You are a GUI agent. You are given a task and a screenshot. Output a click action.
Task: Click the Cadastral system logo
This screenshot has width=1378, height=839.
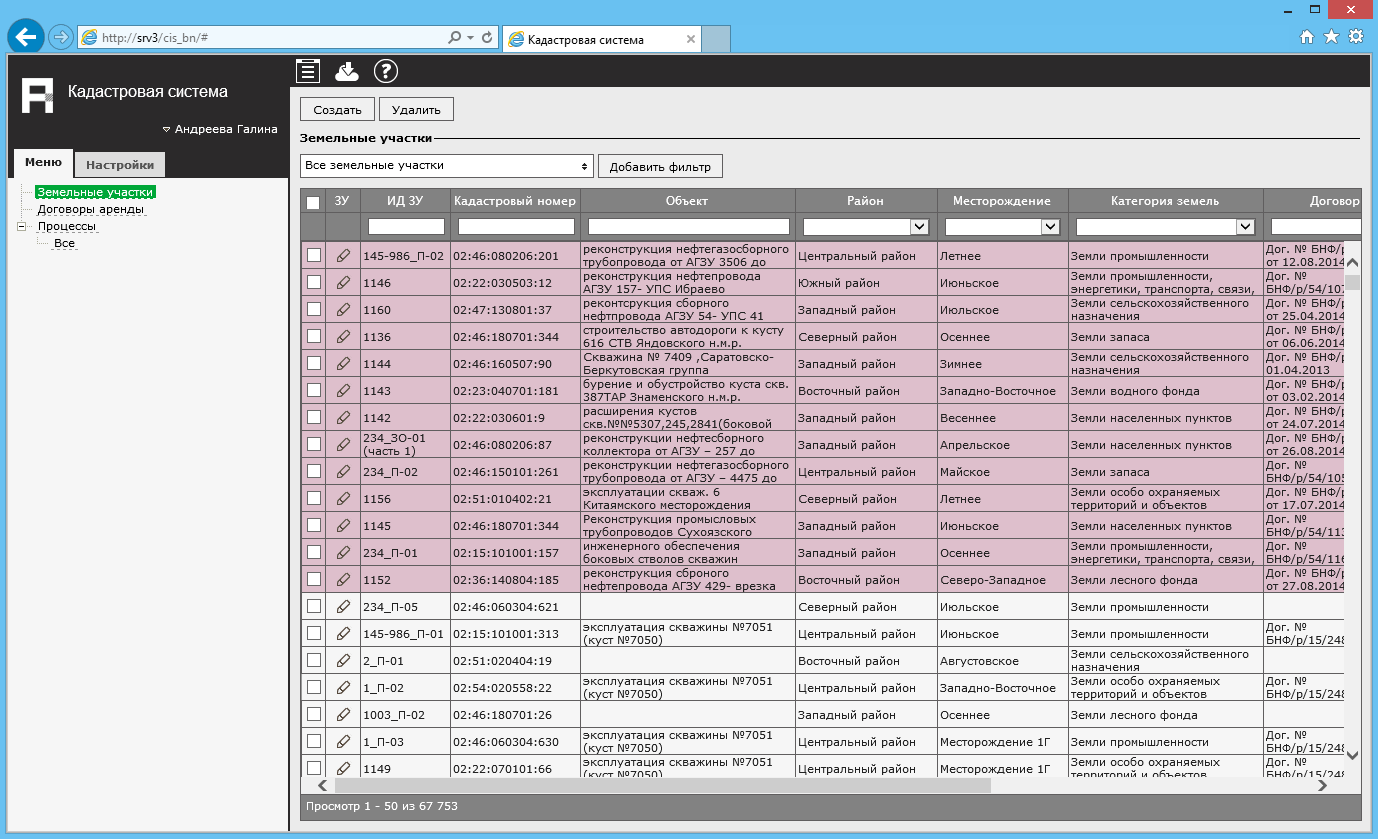[x=38, y=94]
